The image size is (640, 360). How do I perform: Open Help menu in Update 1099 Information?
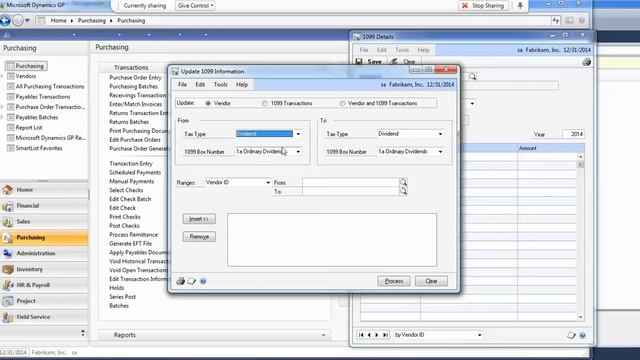(x=242, y=84)
